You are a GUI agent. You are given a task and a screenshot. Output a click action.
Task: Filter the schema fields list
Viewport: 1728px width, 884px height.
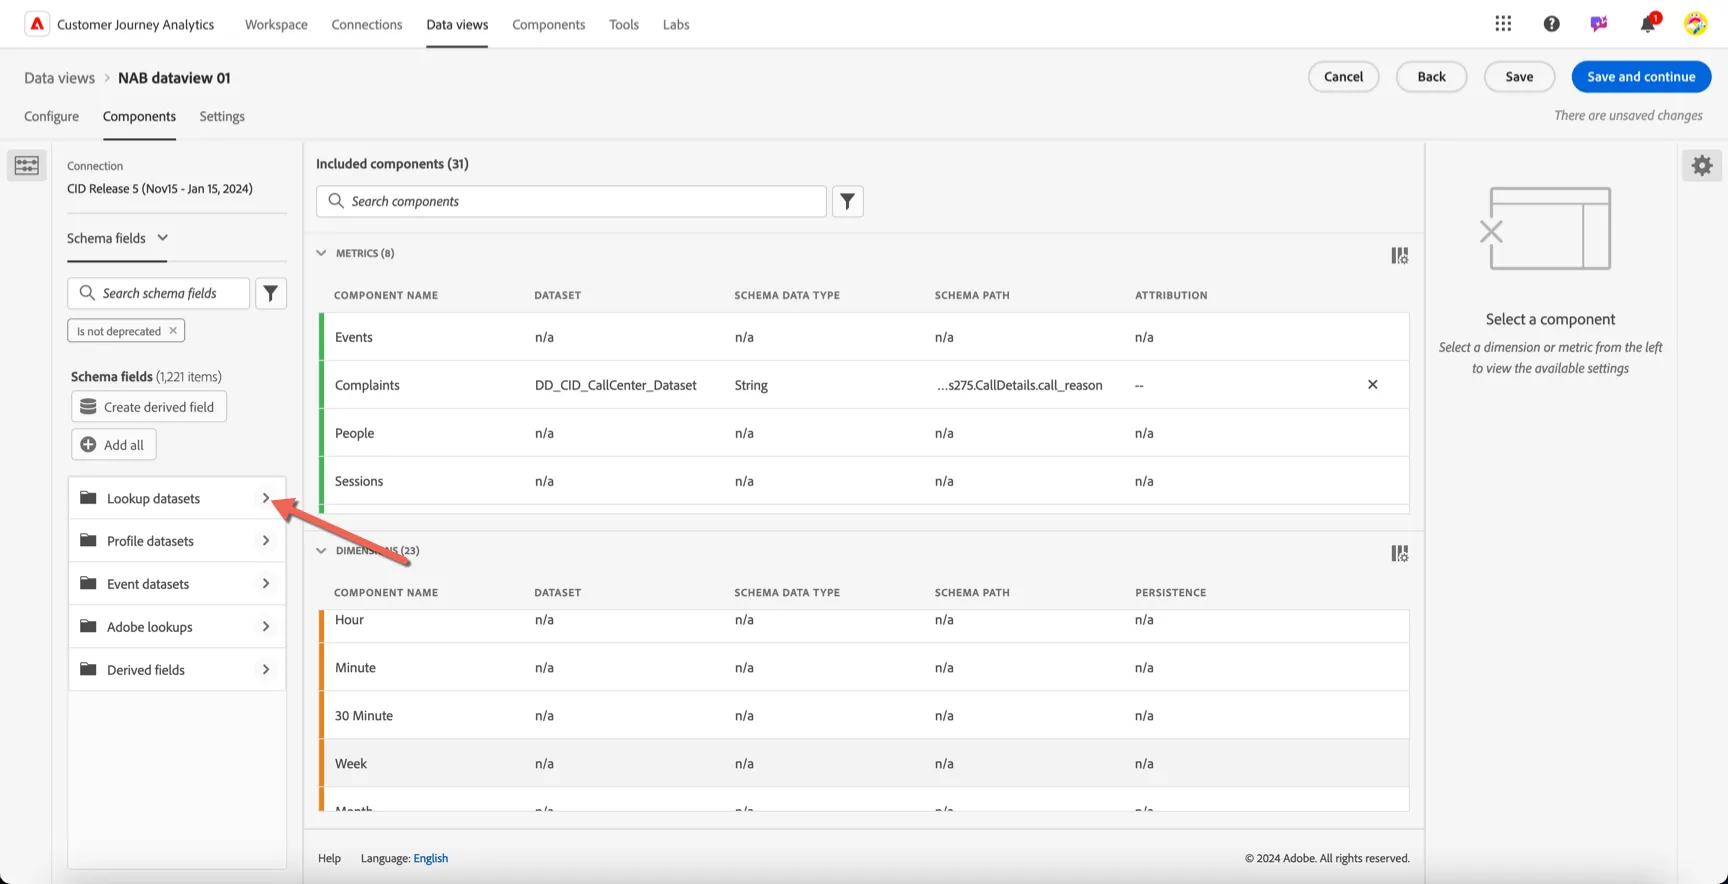pos(271,293)
